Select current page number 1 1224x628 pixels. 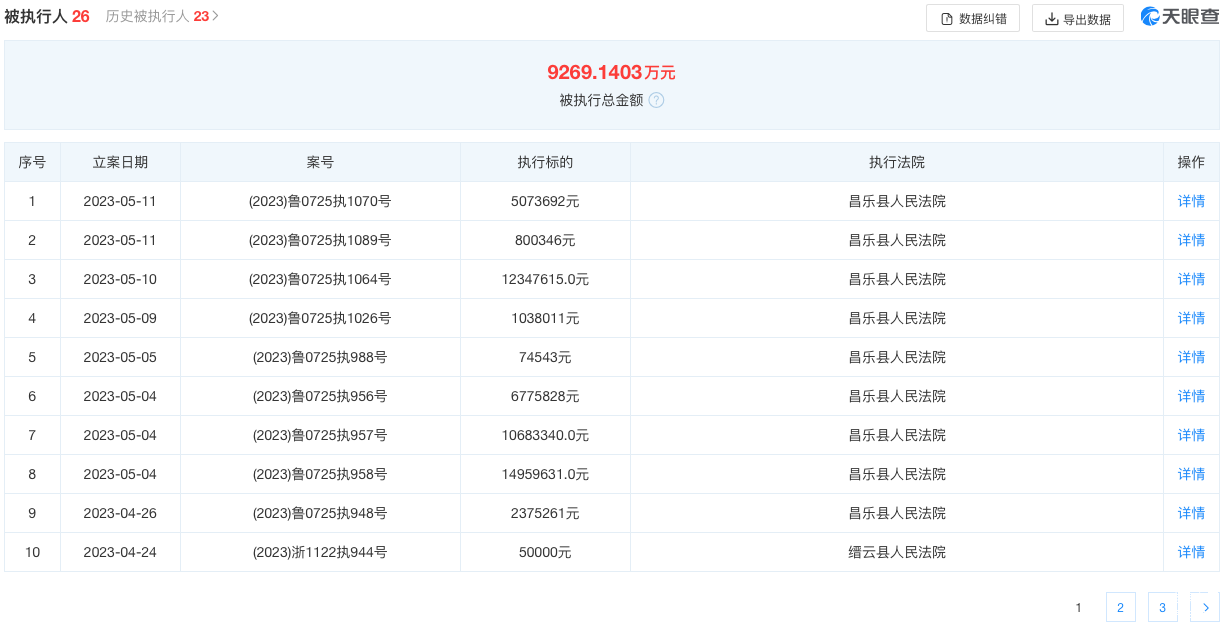click(1078, 607)
